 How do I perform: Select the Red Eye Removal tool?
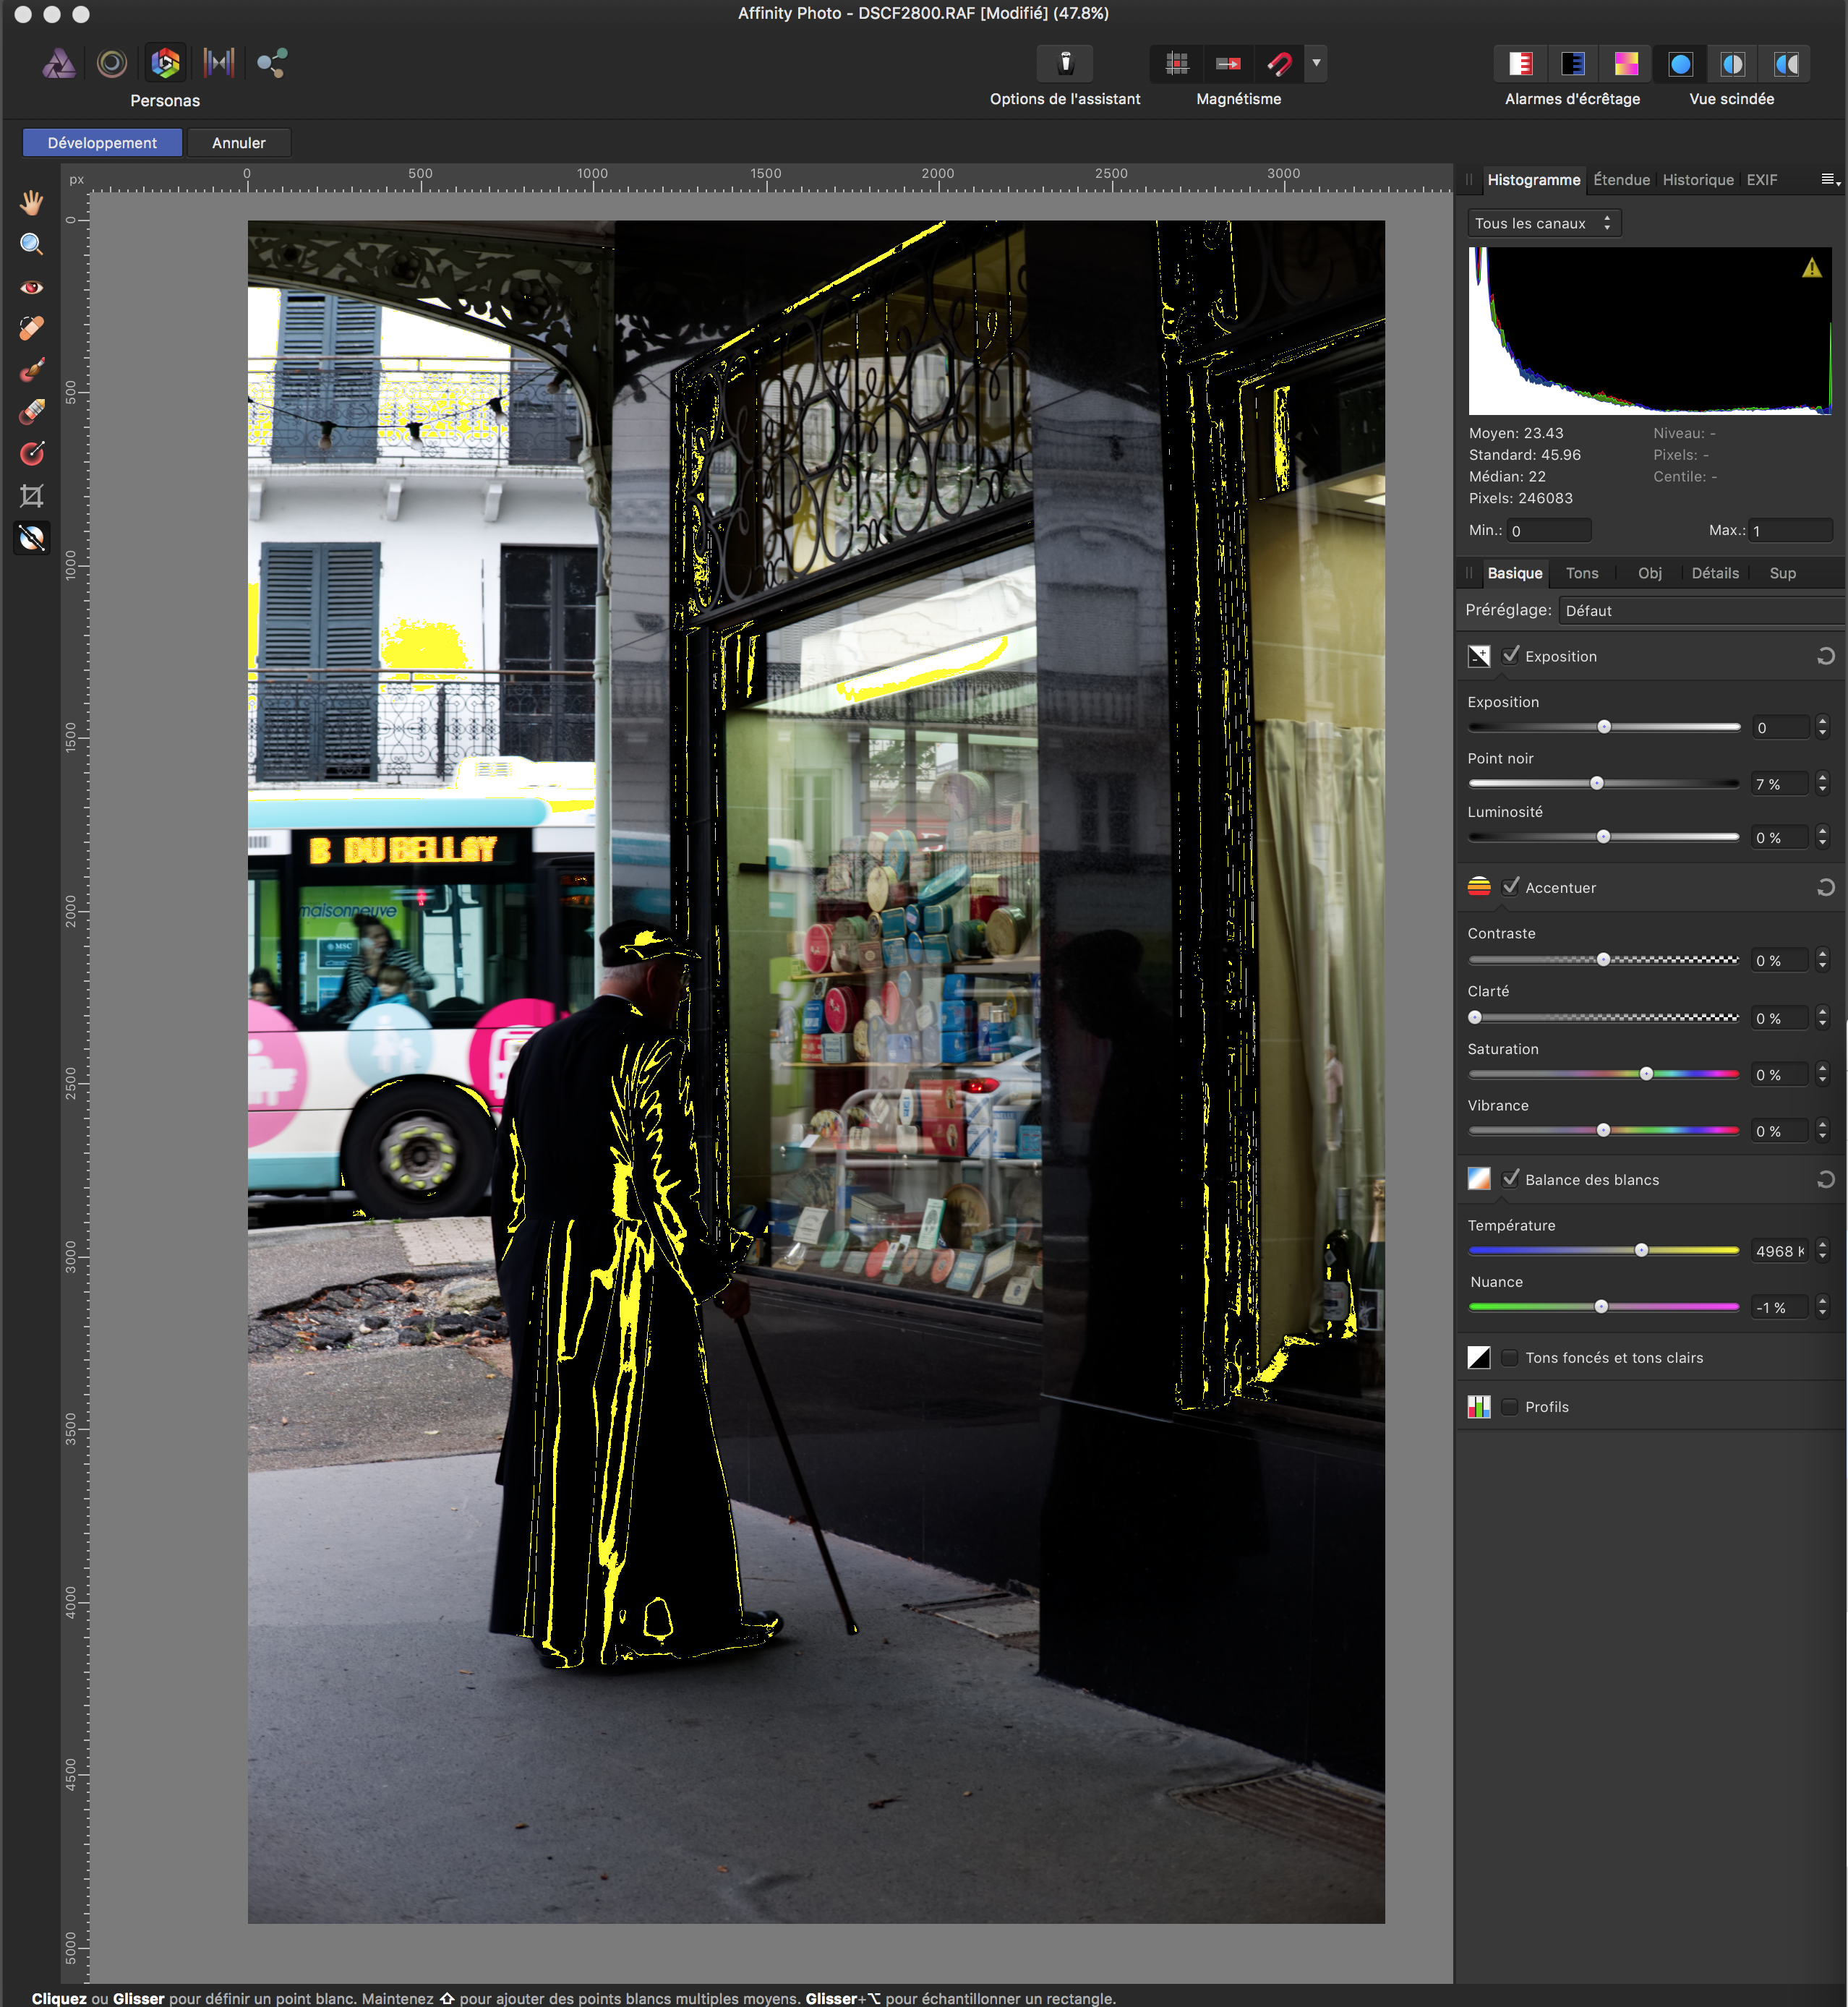click(x=31, y=287)
